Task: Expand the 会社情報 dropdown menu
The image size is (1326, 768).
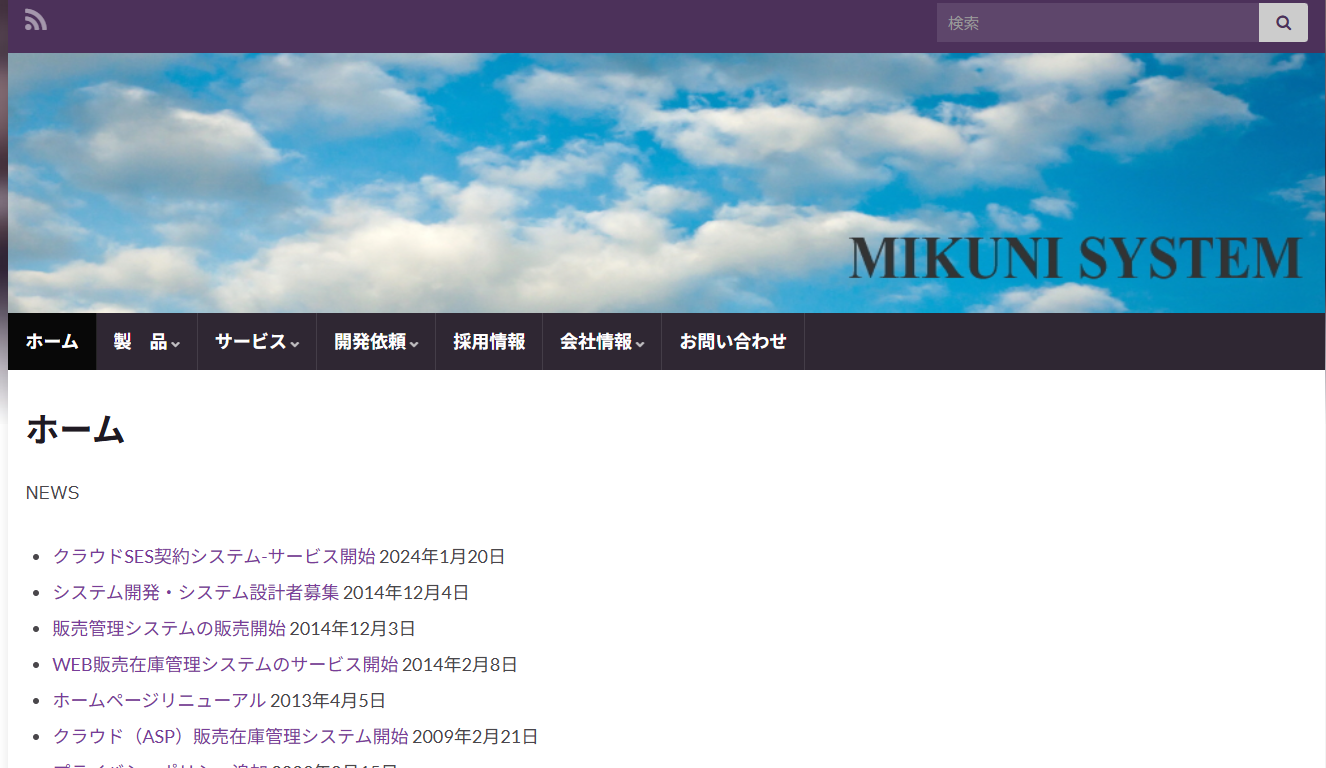Action: coord(601,342)
